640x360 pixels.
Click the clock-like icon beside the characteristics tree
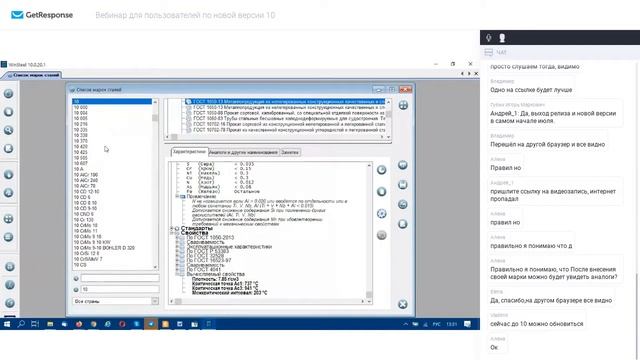[381, 170]
